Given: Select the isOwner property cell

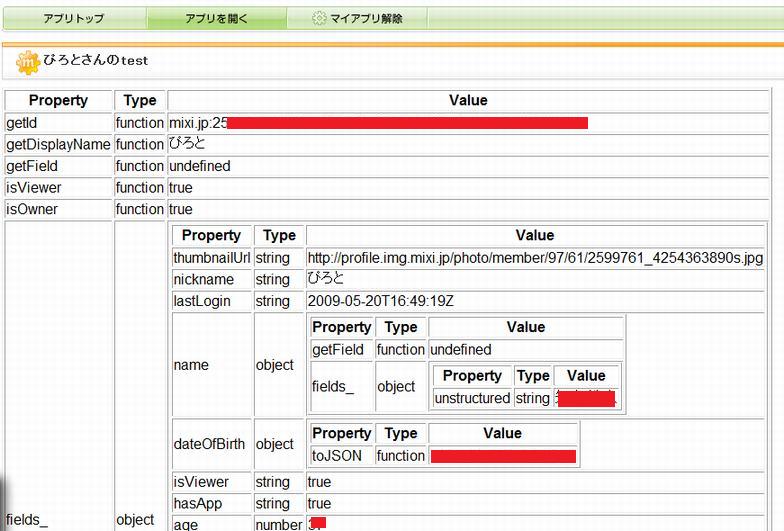Looking at the screenshot, I should [58, 209].
